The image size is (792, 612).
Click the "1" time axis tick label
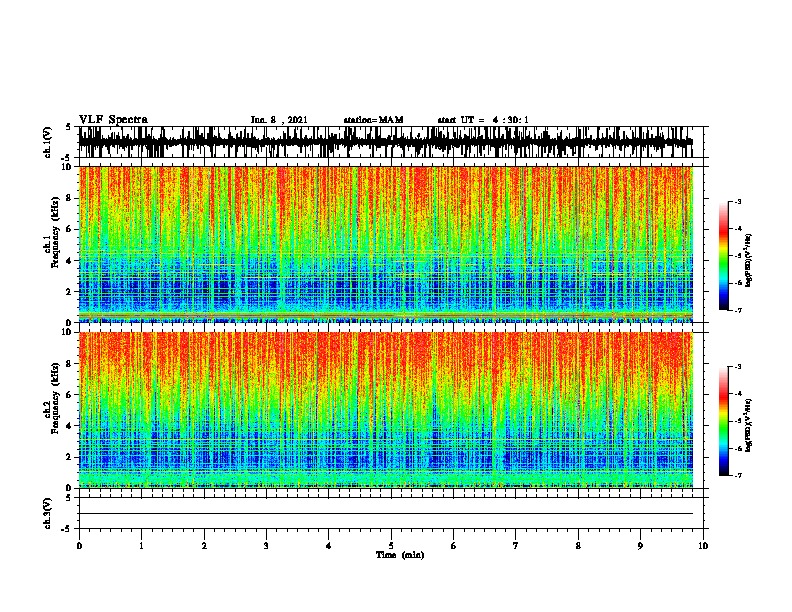(141, 545)
